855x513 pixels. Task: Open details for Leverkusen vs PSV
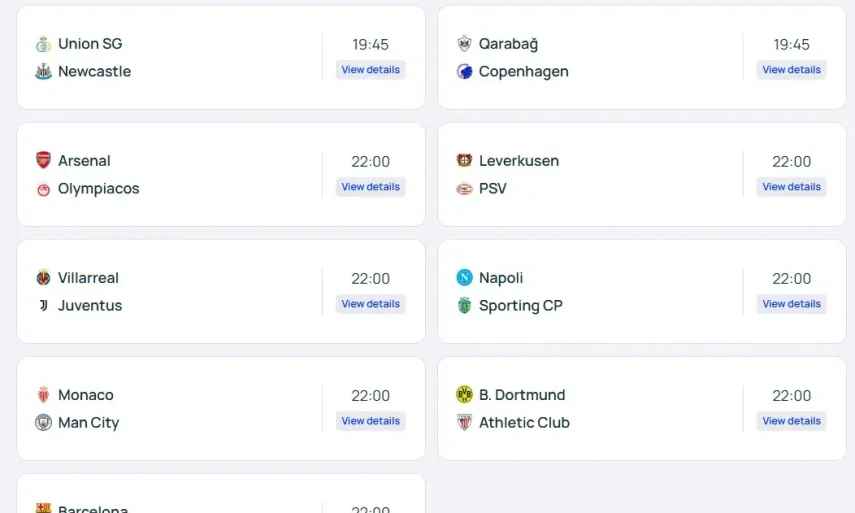(791, 187)
